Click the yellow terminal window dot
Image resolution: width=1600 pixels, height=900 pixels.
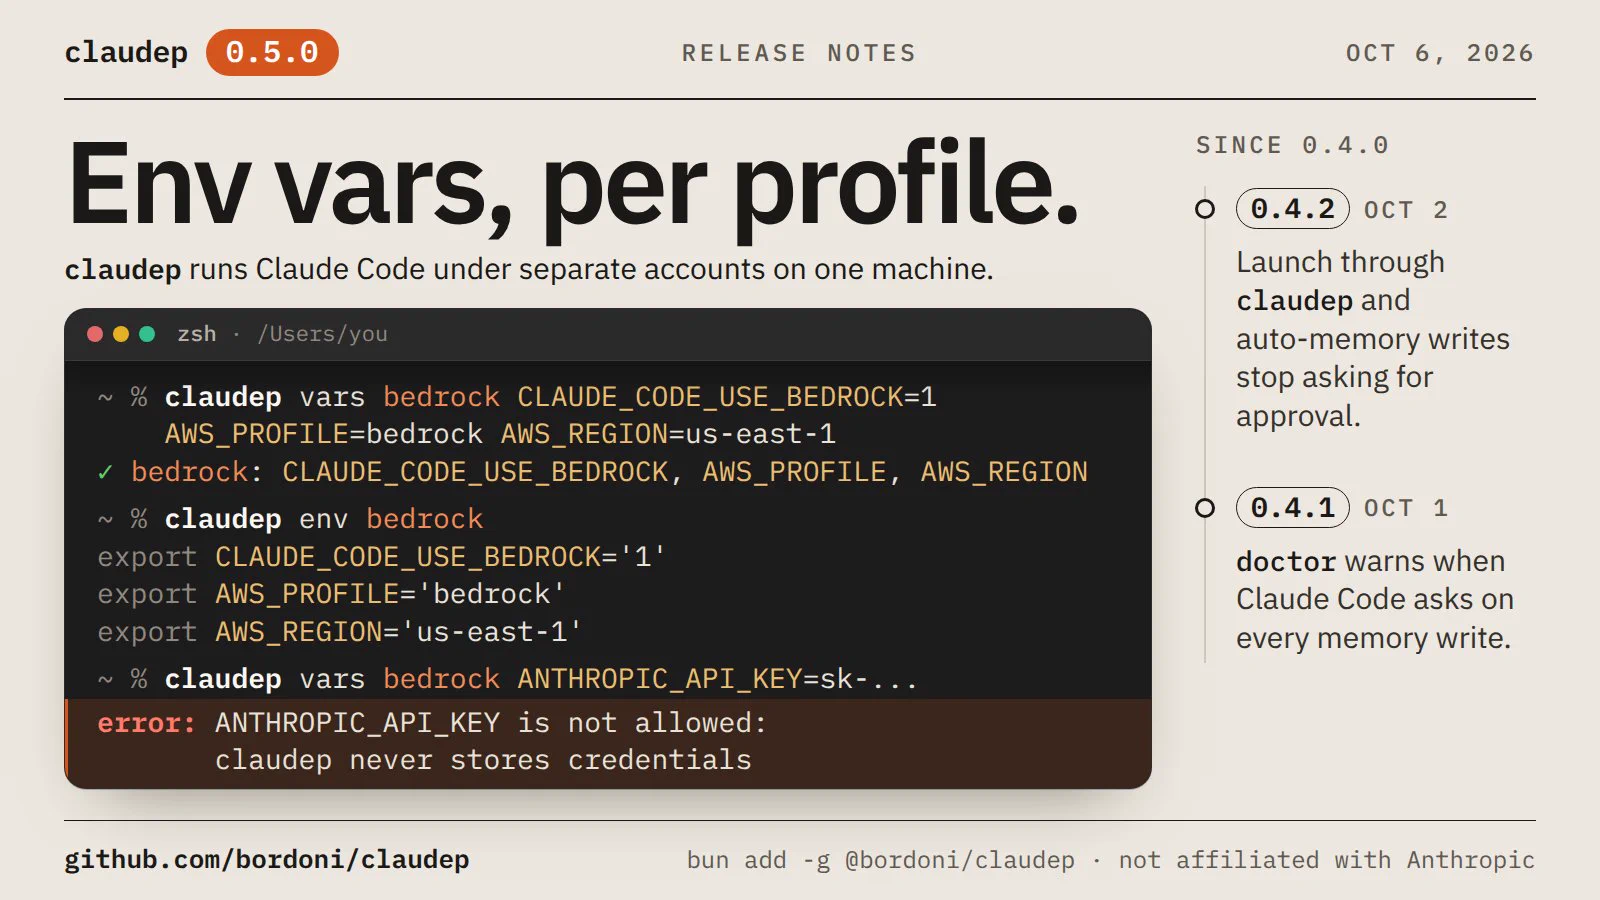pos(121,334)
